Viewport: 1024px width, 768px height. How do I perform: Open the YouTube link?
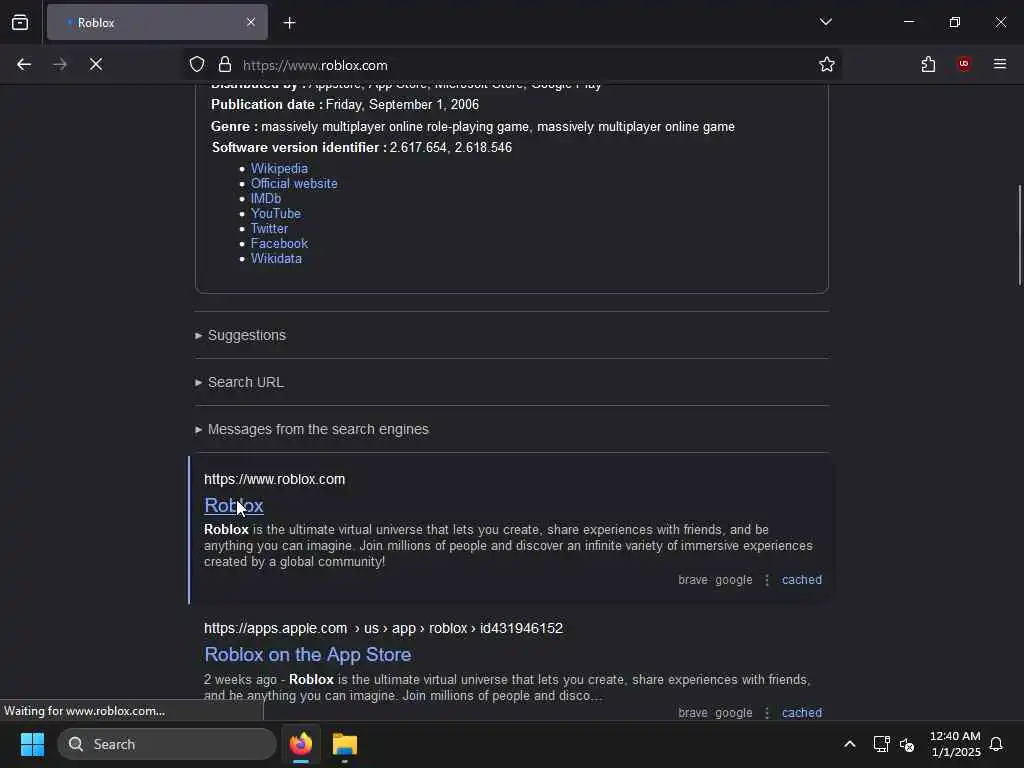pos(276,214)
